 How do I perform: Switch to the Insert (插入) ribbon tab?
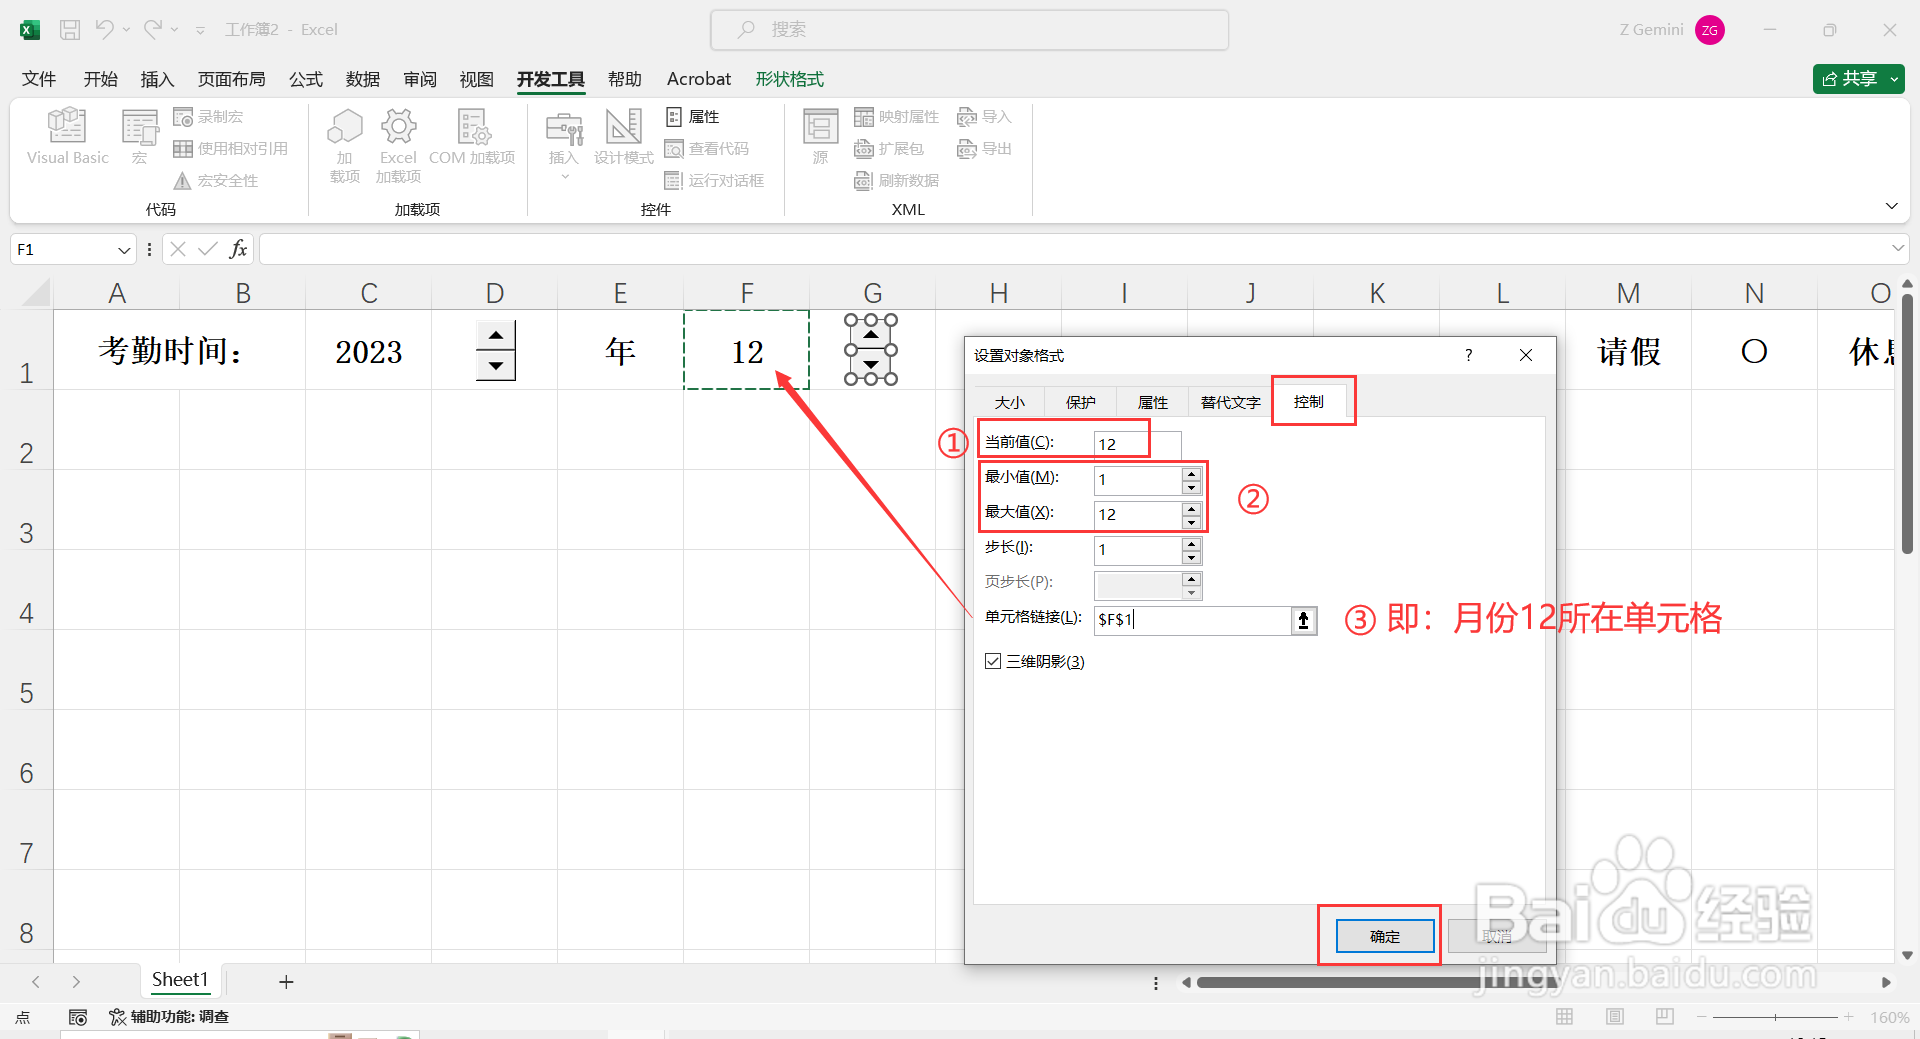tap(158, 79)
